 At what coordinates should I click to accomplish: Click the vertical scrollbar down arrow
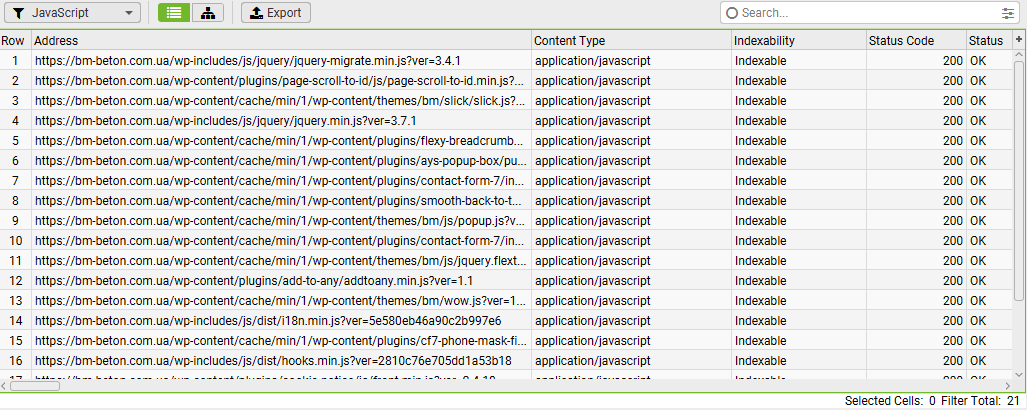tap(1018, 373)
